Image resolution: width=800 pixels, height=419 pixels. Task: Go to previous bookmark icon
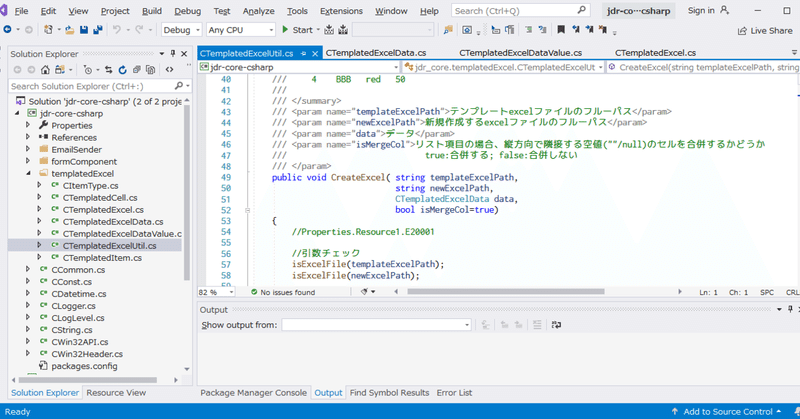576,30
